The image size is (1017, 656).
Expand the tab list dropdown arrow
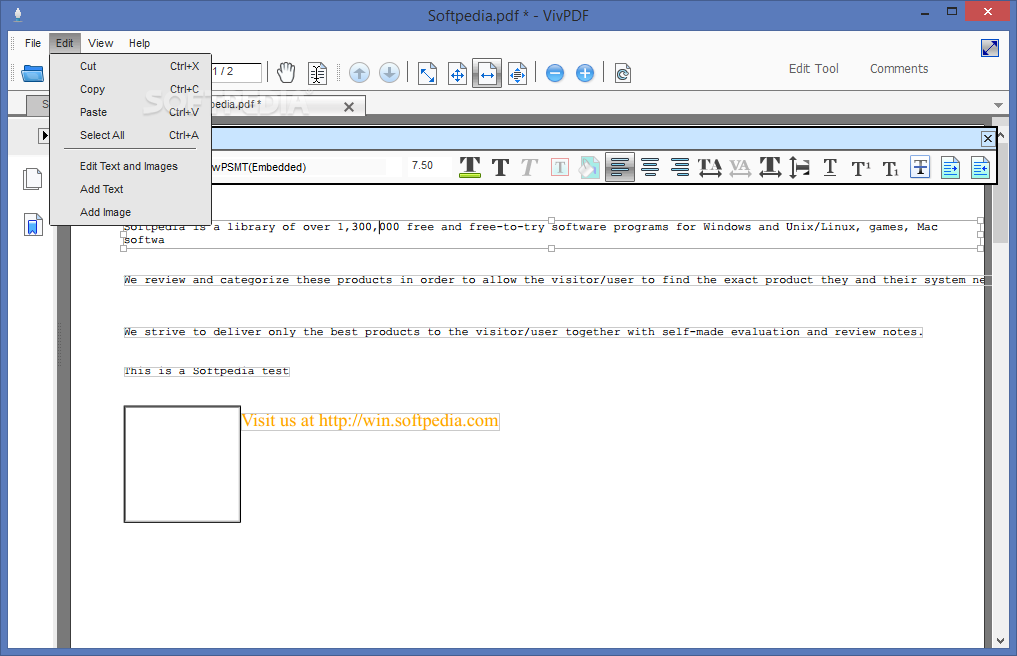998,105
